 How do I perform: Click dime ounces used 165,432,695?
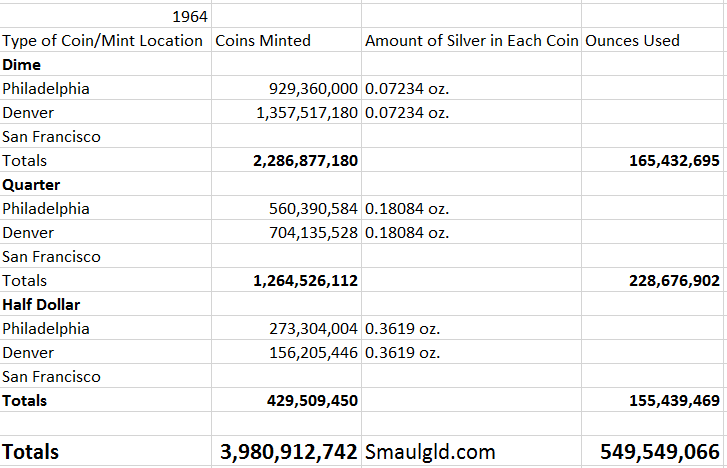click(x=662, y=161)
